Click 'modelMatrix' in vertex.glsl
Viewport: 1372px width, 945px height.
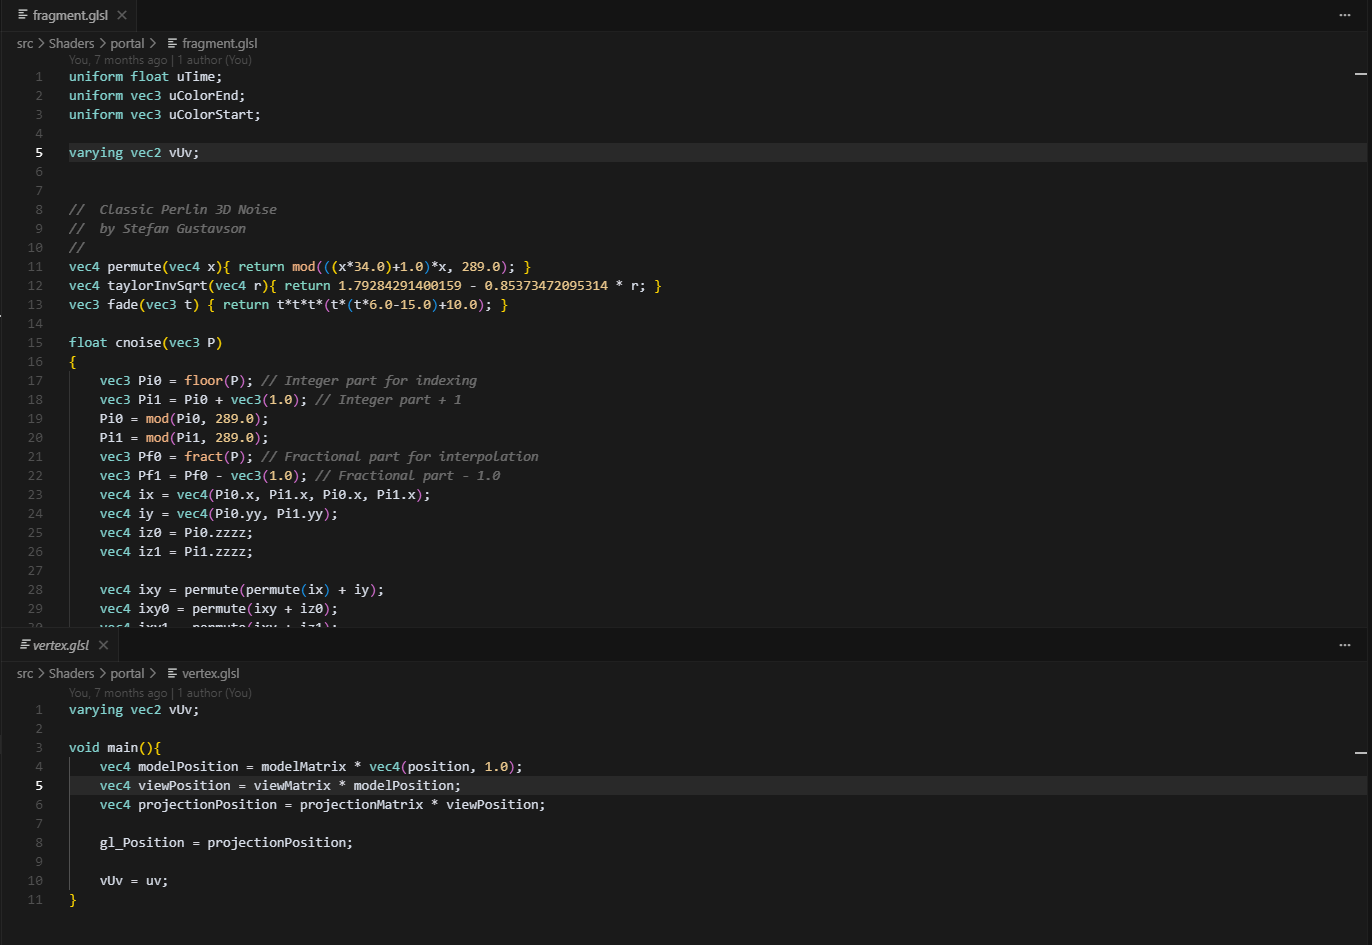tap(304, 767)
